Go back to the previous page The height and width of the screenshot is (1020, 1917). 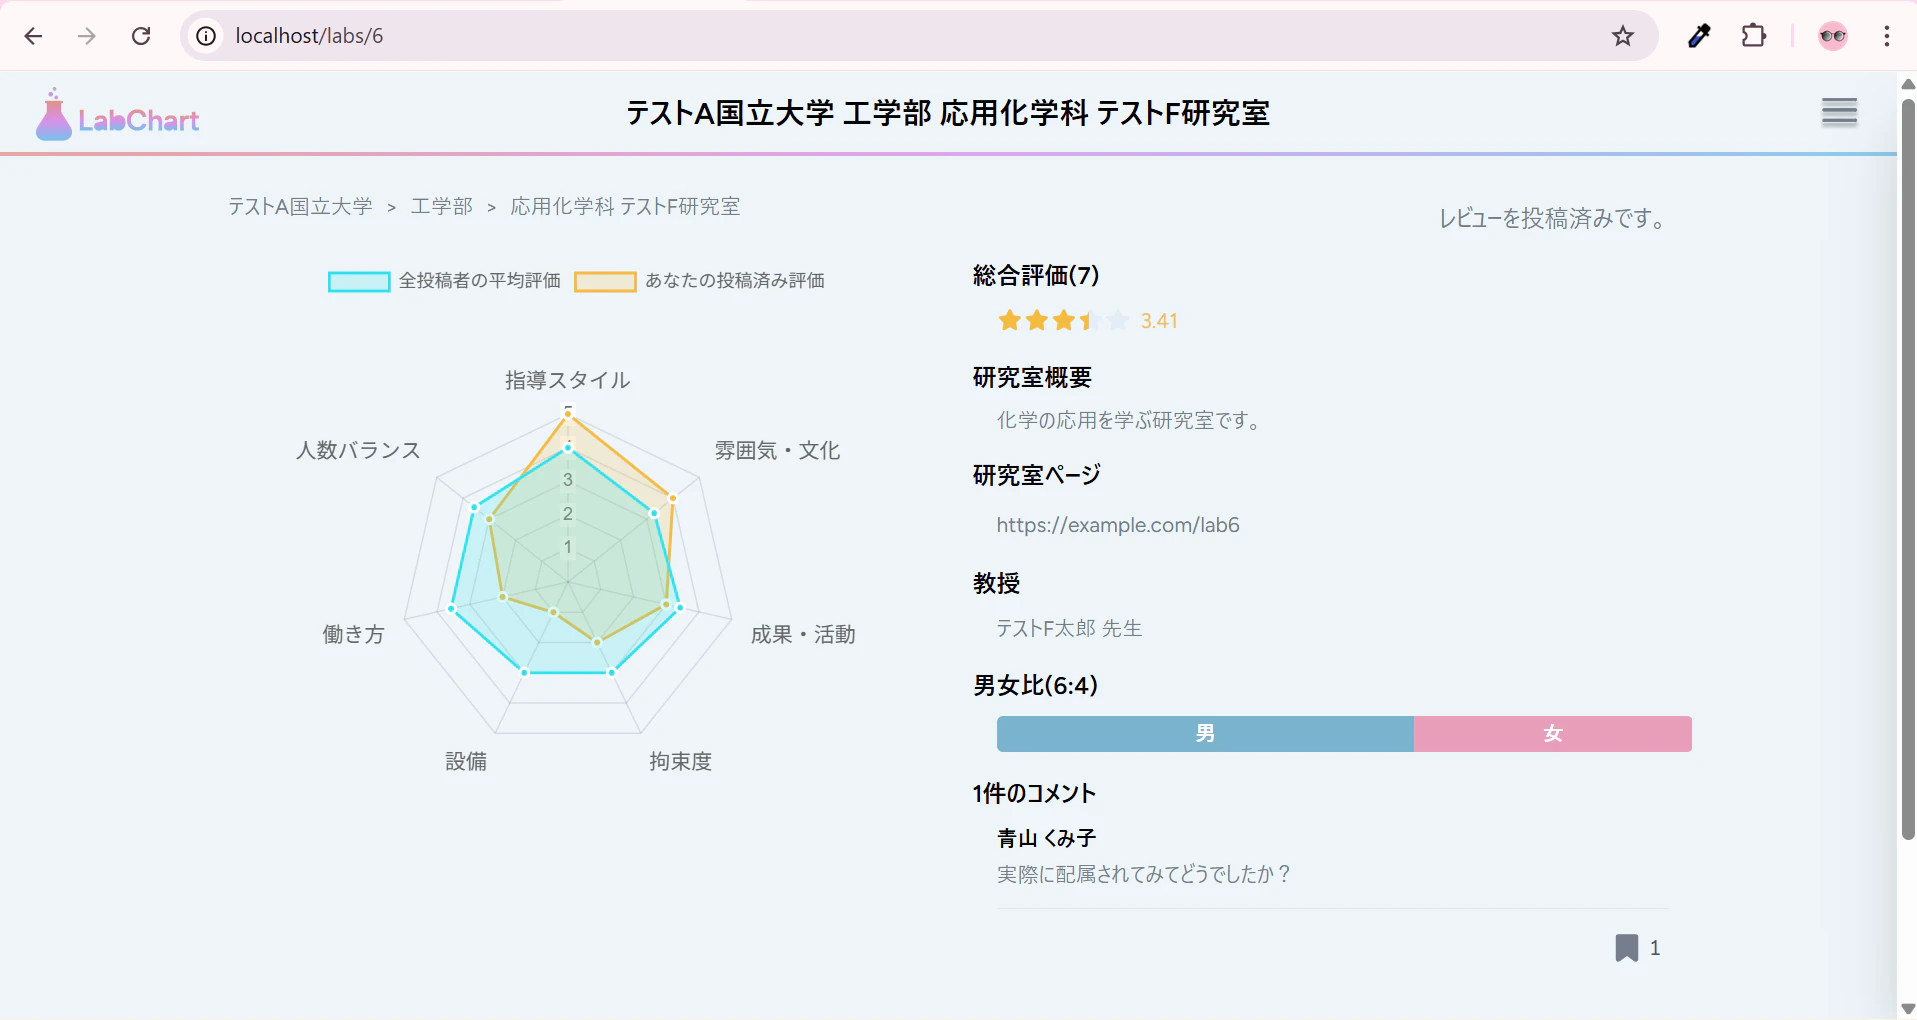tap(33, 36)
